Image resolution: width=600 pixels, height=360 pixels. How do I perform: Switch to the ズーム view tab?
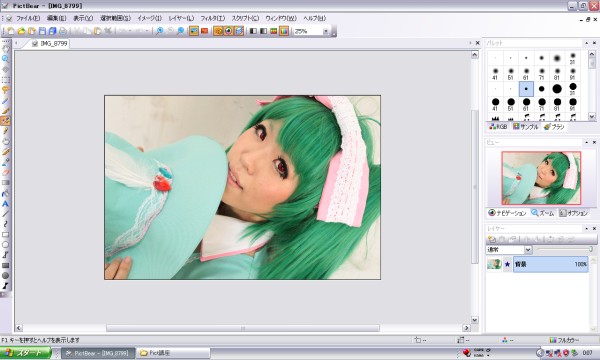(x=543, y=213)
